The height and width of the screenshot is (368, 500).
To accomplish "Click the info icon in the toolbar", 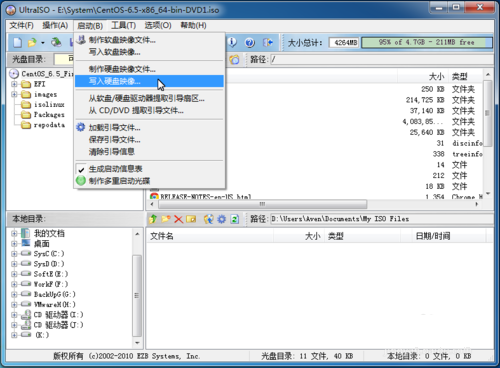I will point(232,42).
